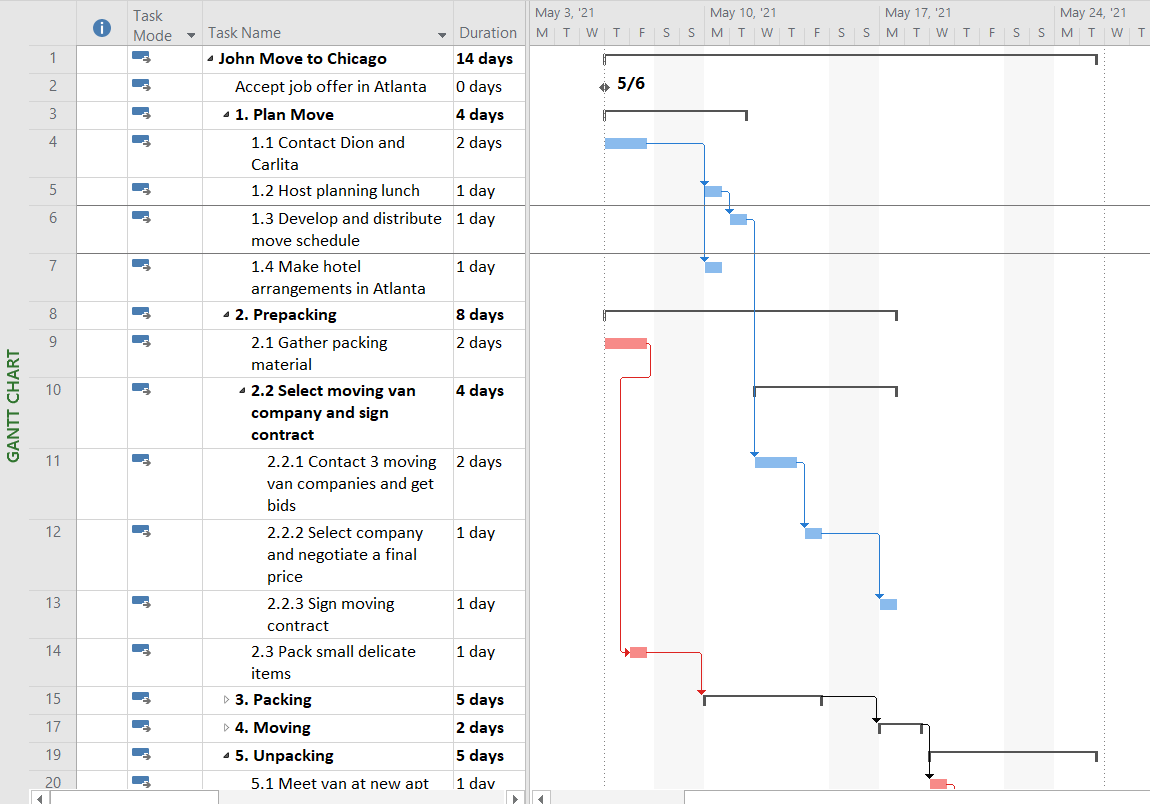Click the Task Mode icon for "2.1 Gather packing material"
The height and width of the screenshot is (804, 1150).
[140, 342]
